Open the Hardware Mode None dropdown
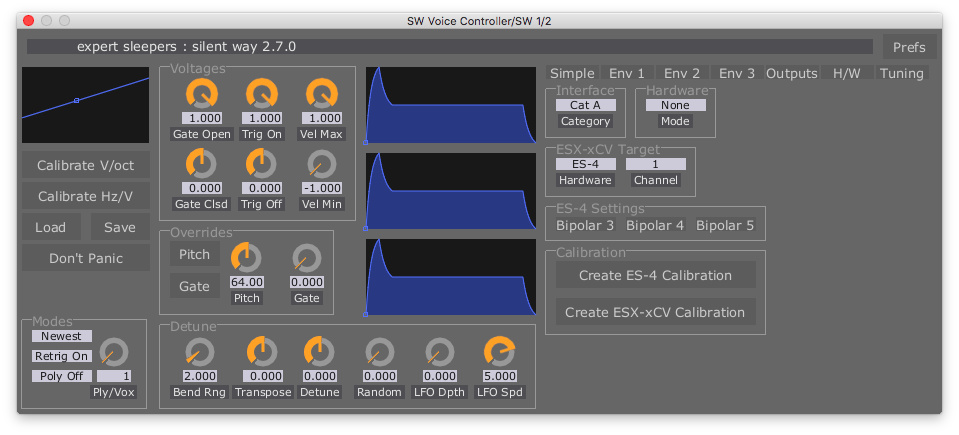Screen dimensions: 959x435 [x=675, y=105]
